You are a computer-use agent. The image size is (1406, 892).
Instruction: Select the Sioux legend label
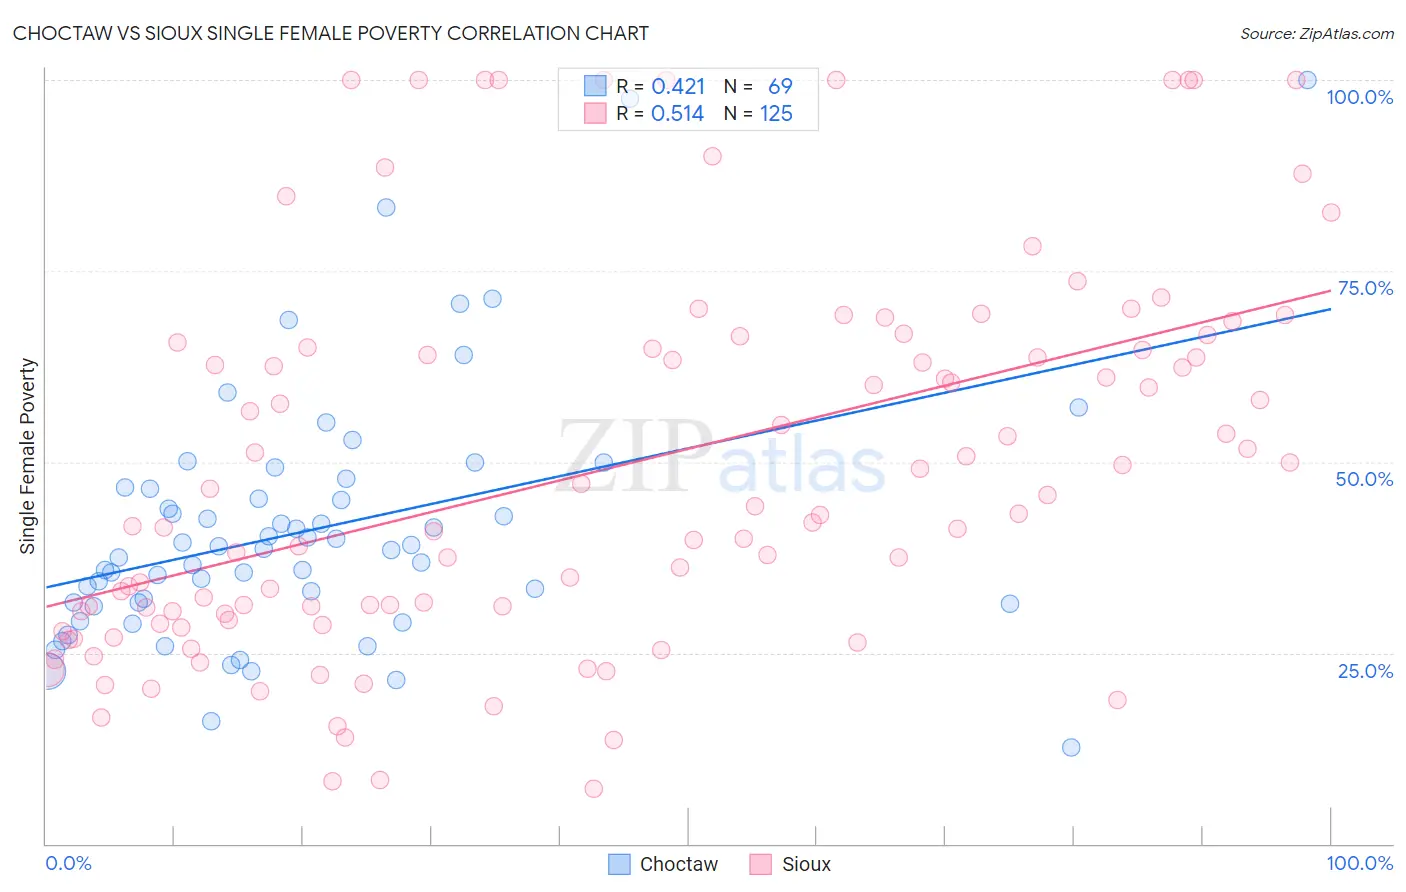(x=807, y=864)
